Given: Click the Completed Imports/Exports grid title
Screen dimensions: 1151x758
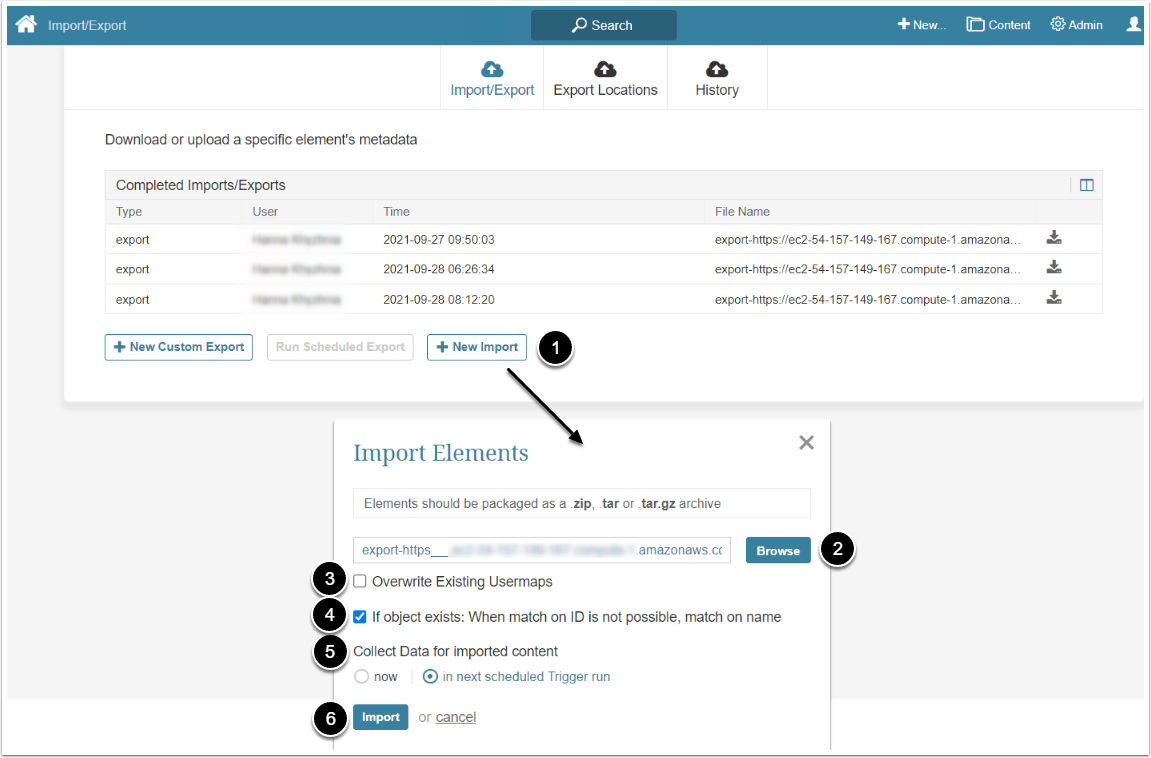Looking at the screenshot, I should tap(200, 185).
